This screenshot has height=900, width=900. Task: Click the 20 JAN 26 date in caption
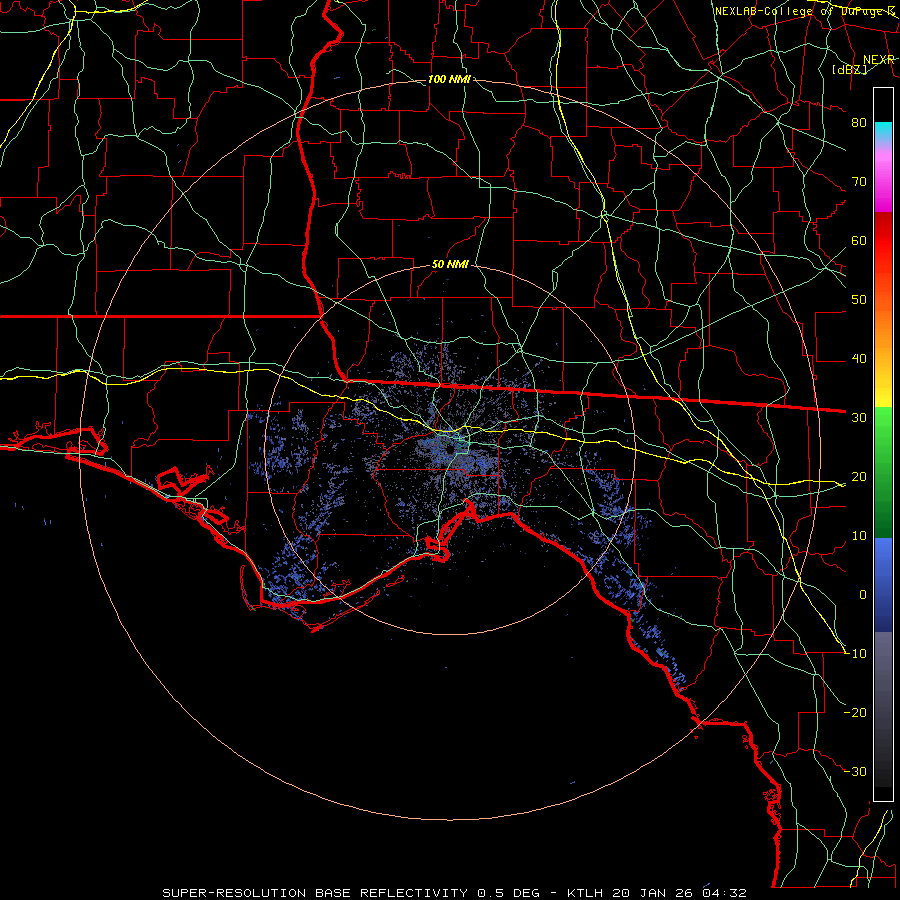pos(653,893)
